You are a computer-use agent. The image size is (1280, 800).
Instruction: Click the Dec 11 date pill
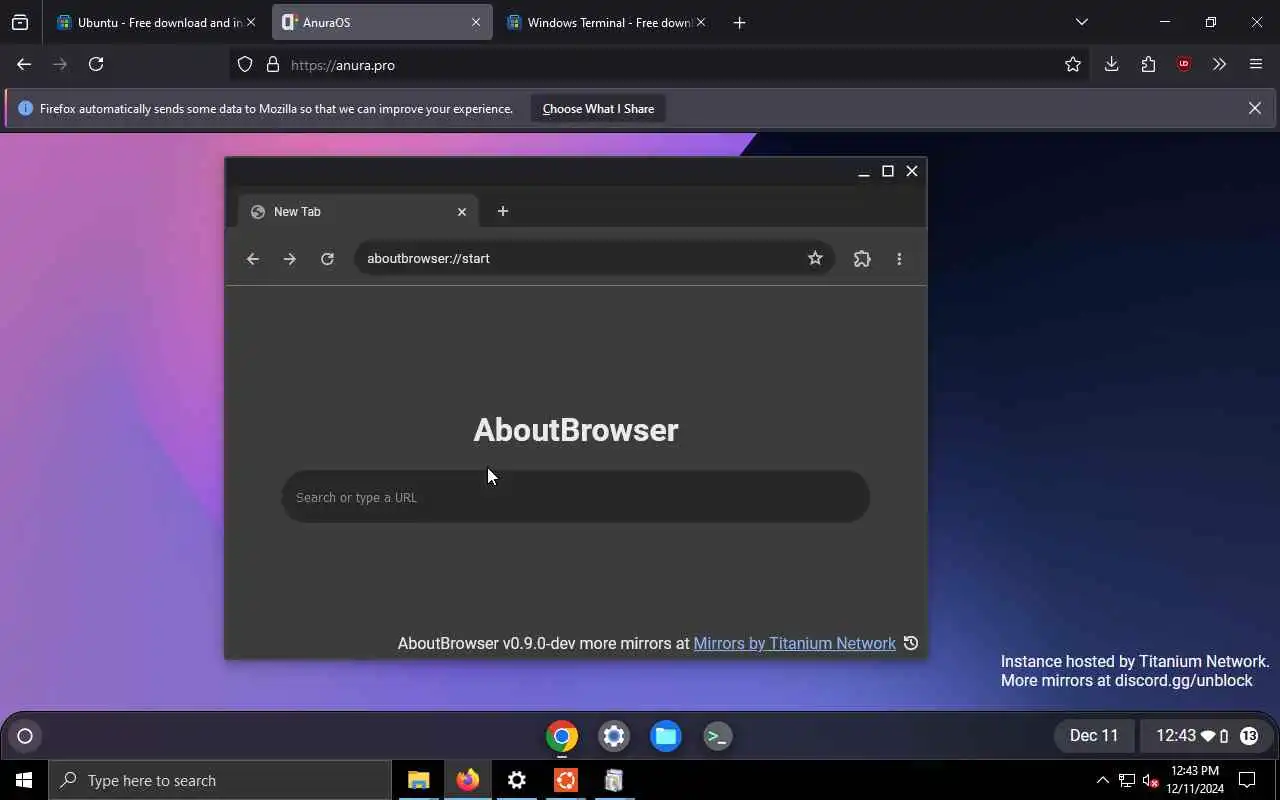click(x=1094, y=736)
